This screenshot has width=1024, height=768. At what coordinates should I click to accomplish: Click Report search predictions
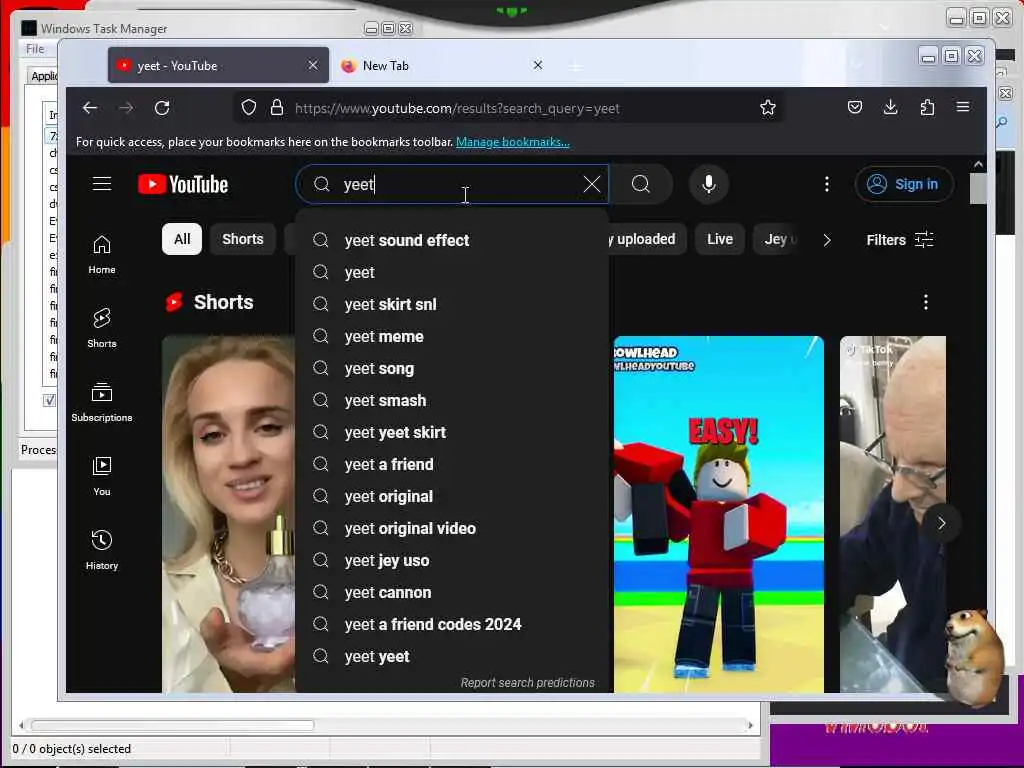coord(528,682)
